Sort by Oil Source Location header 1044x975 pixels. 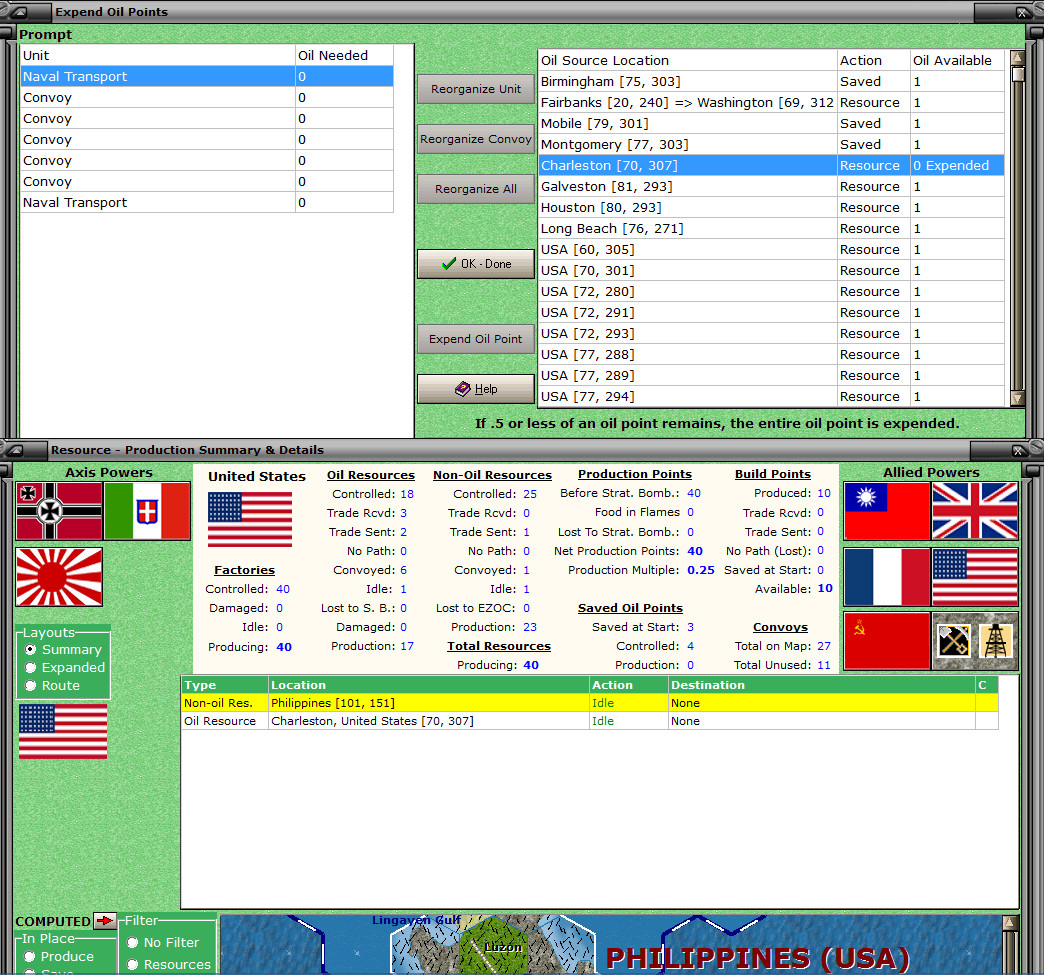tap(687, 61)
